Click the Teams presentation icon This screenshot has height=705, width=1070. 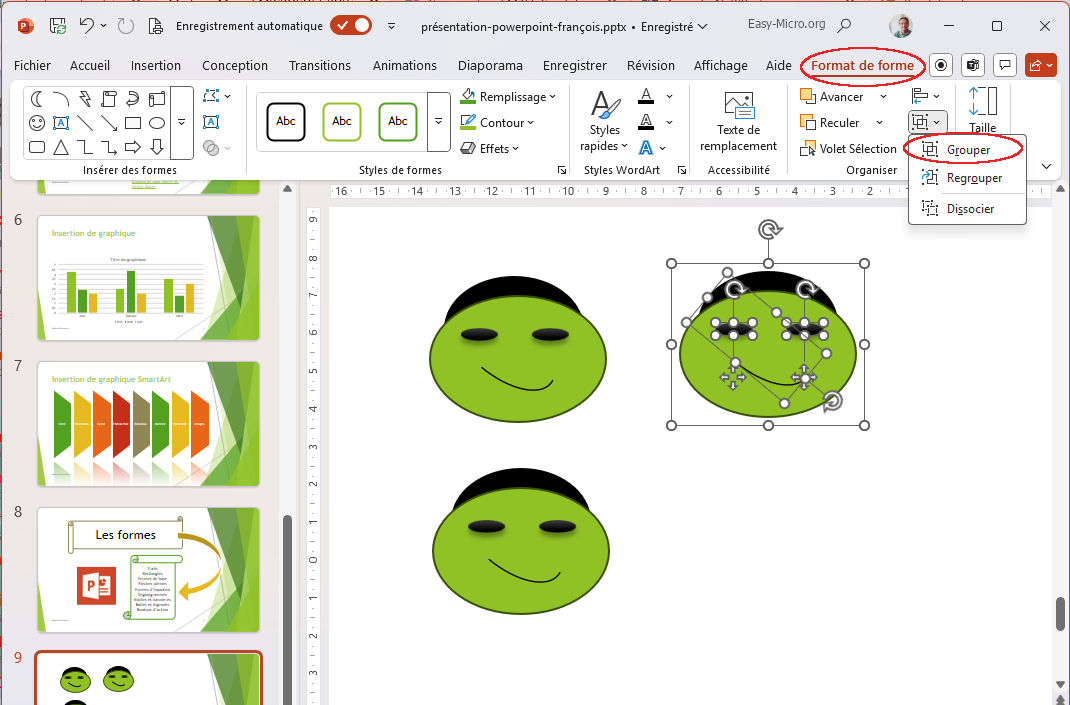(973, 66)
